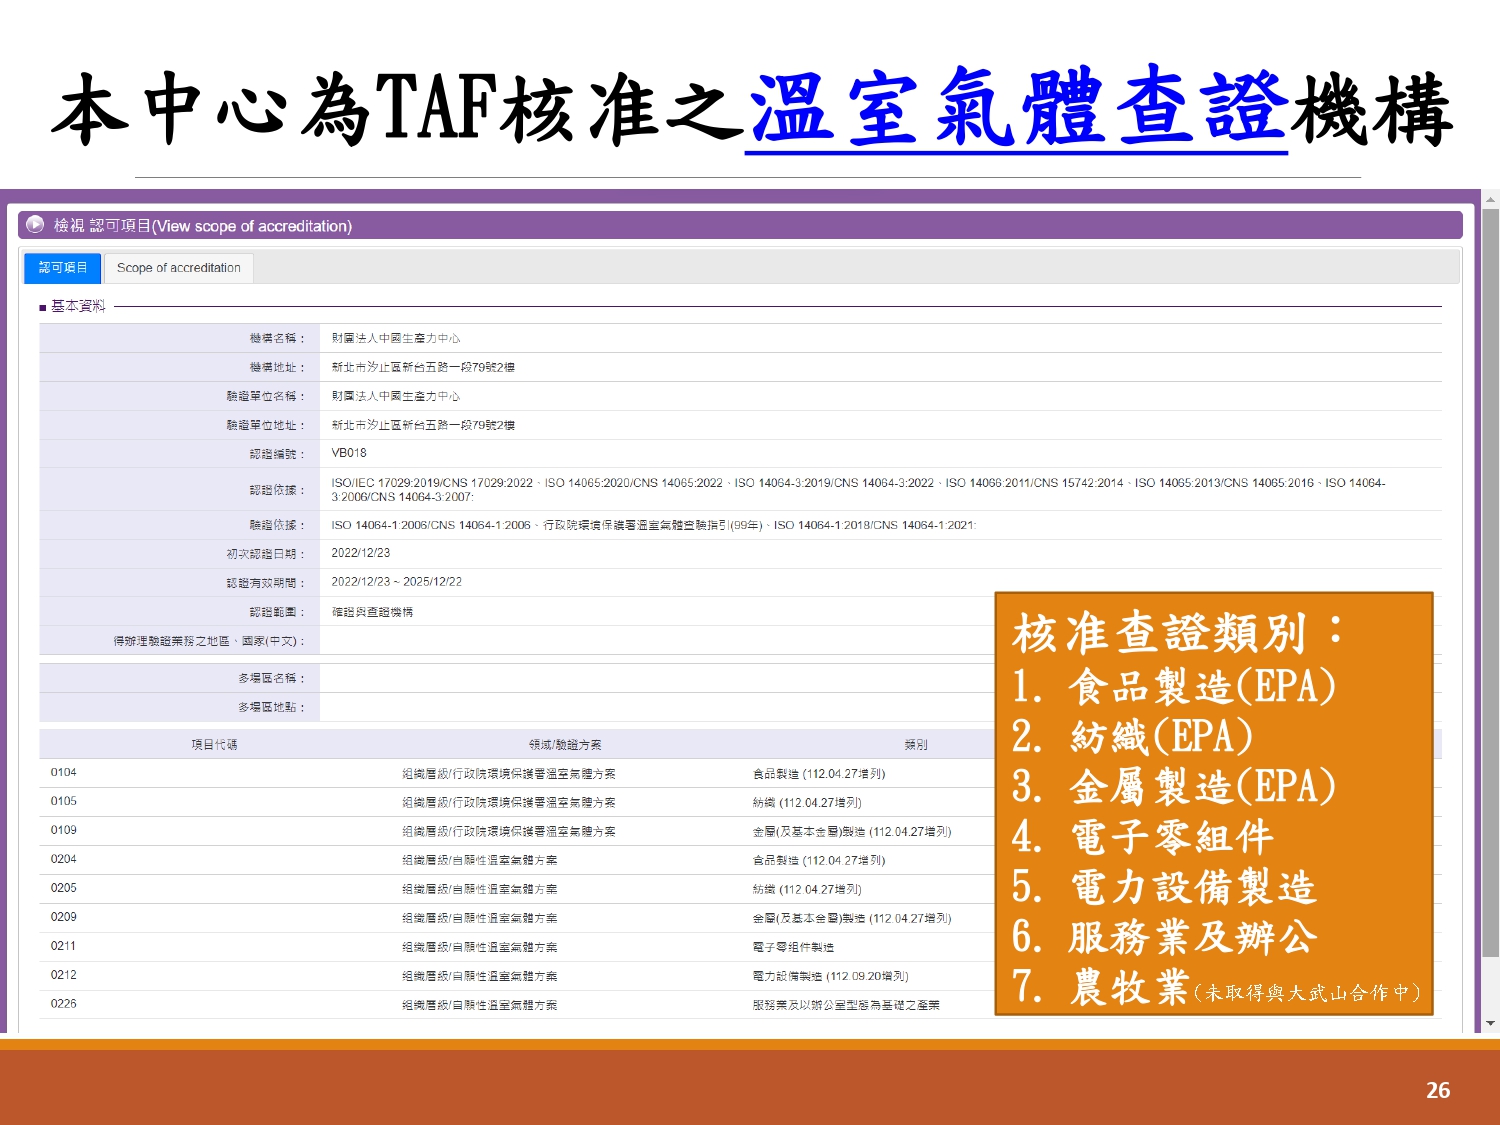Click the 領域/驗證方案 column header
1500x1125 pixels.
point(565,745)
